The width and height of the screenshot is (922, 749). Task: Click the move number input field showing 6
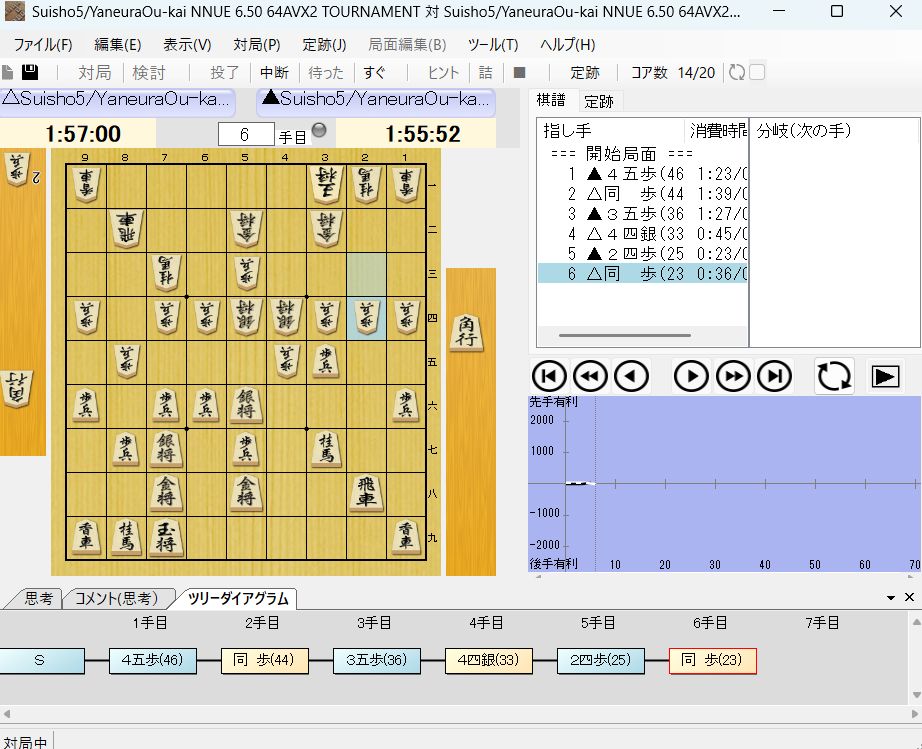point(246,134)
